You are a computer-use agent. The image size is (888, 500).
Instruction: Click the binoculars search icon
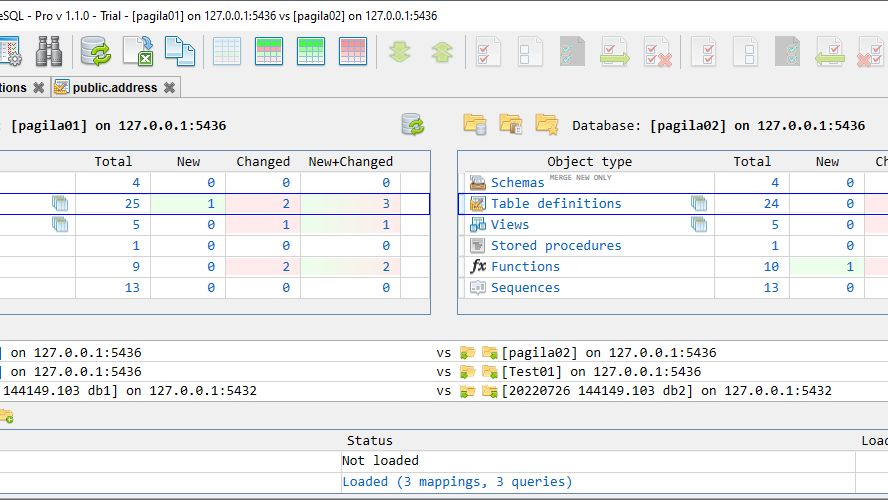tap(49, 52)
